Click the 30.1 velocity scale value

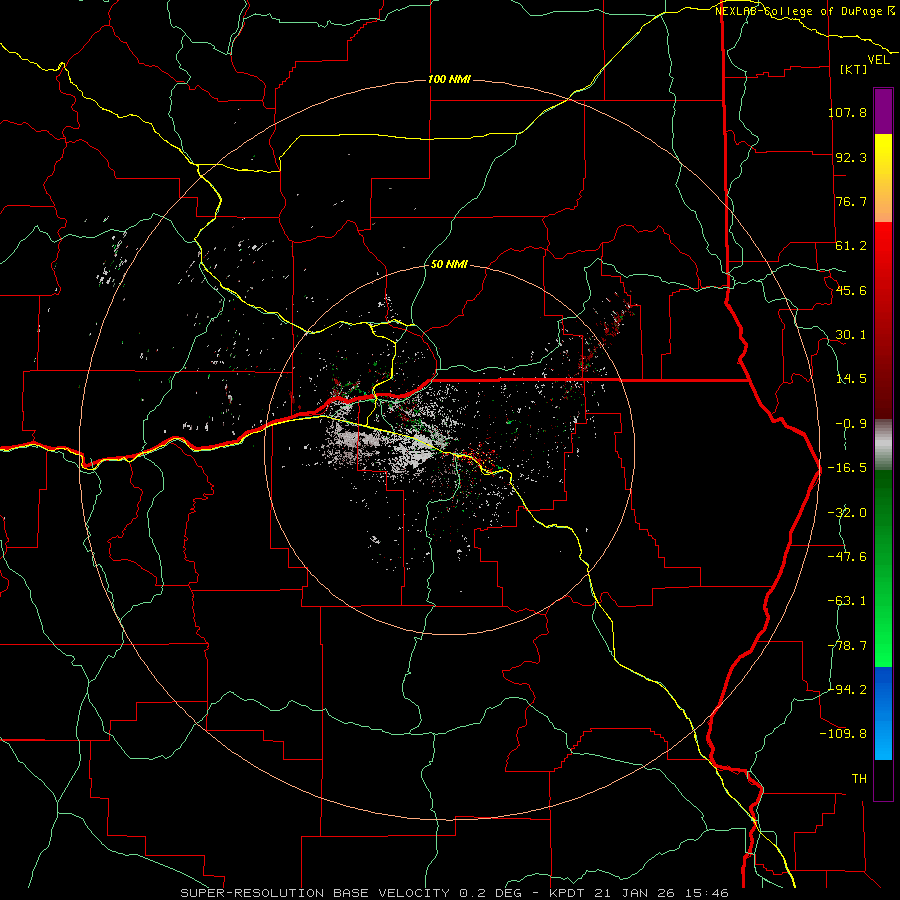point(851,335)
